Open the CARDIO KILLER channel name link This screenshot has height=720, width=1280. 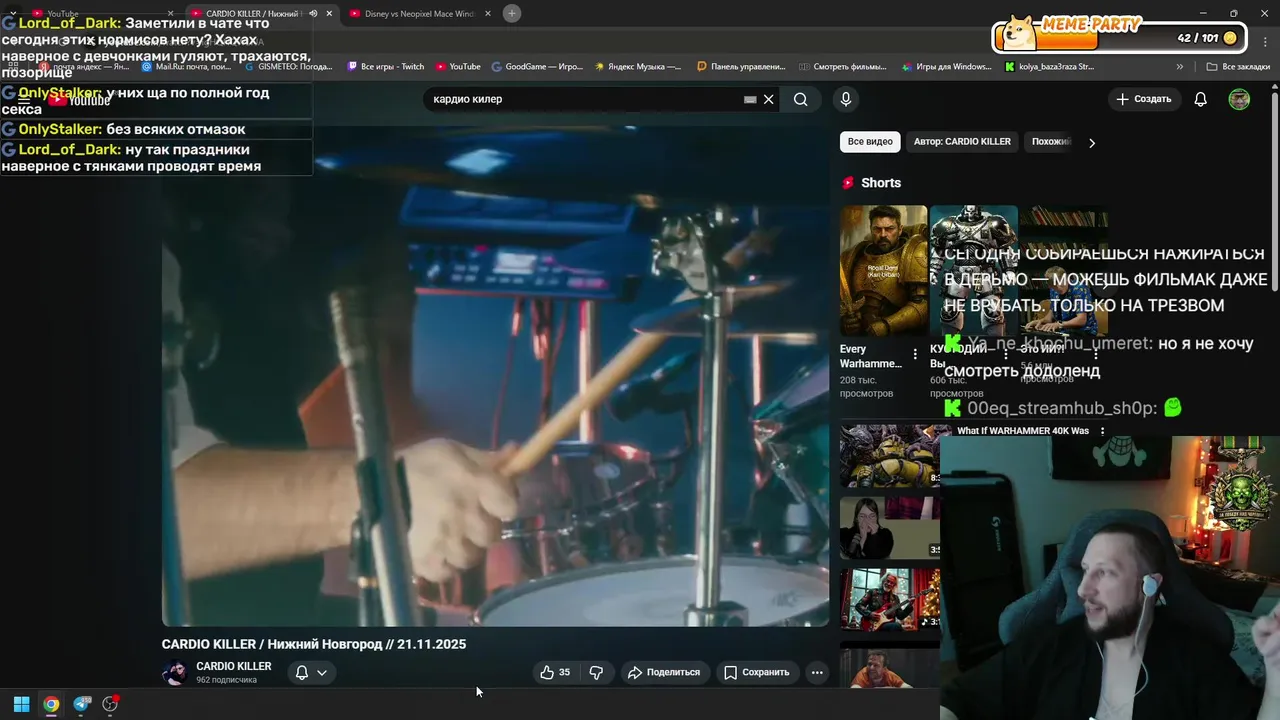pos(234,666)
